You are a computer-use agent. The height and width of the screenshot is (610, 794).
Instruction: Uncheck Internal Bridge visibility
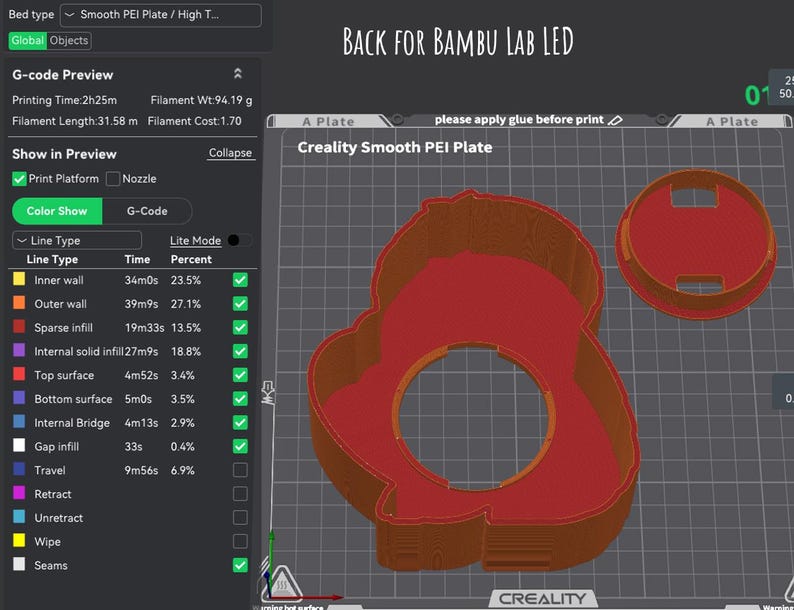click(240, 423)
